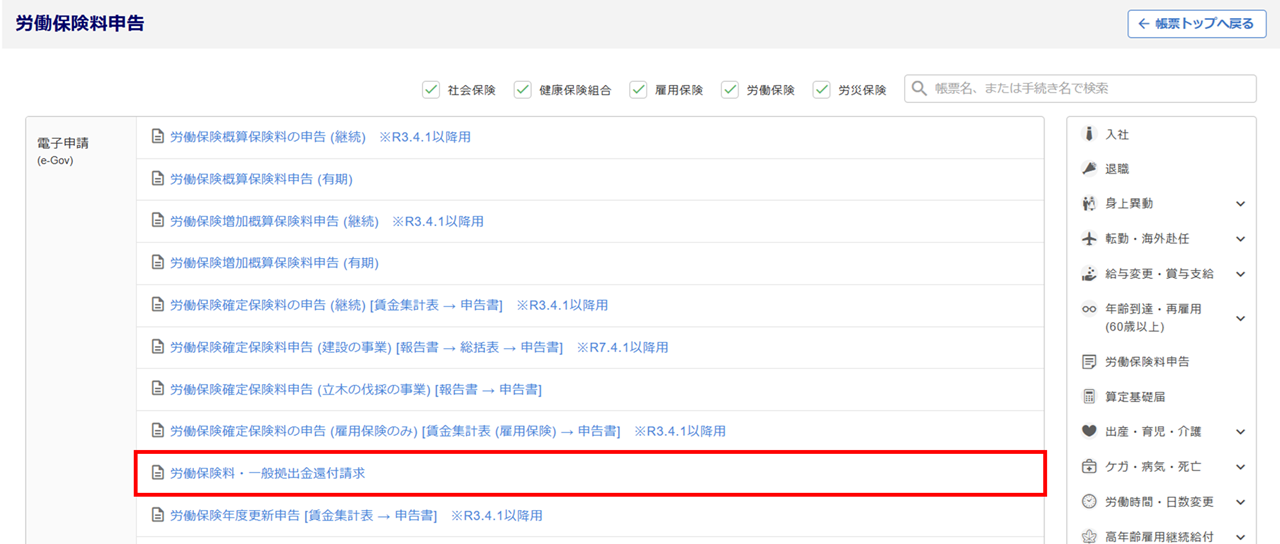Expand the 転勤・海外赴任 chevron
The width and height of the screenshot is (1280, 544).
[x=1240, y=239]
